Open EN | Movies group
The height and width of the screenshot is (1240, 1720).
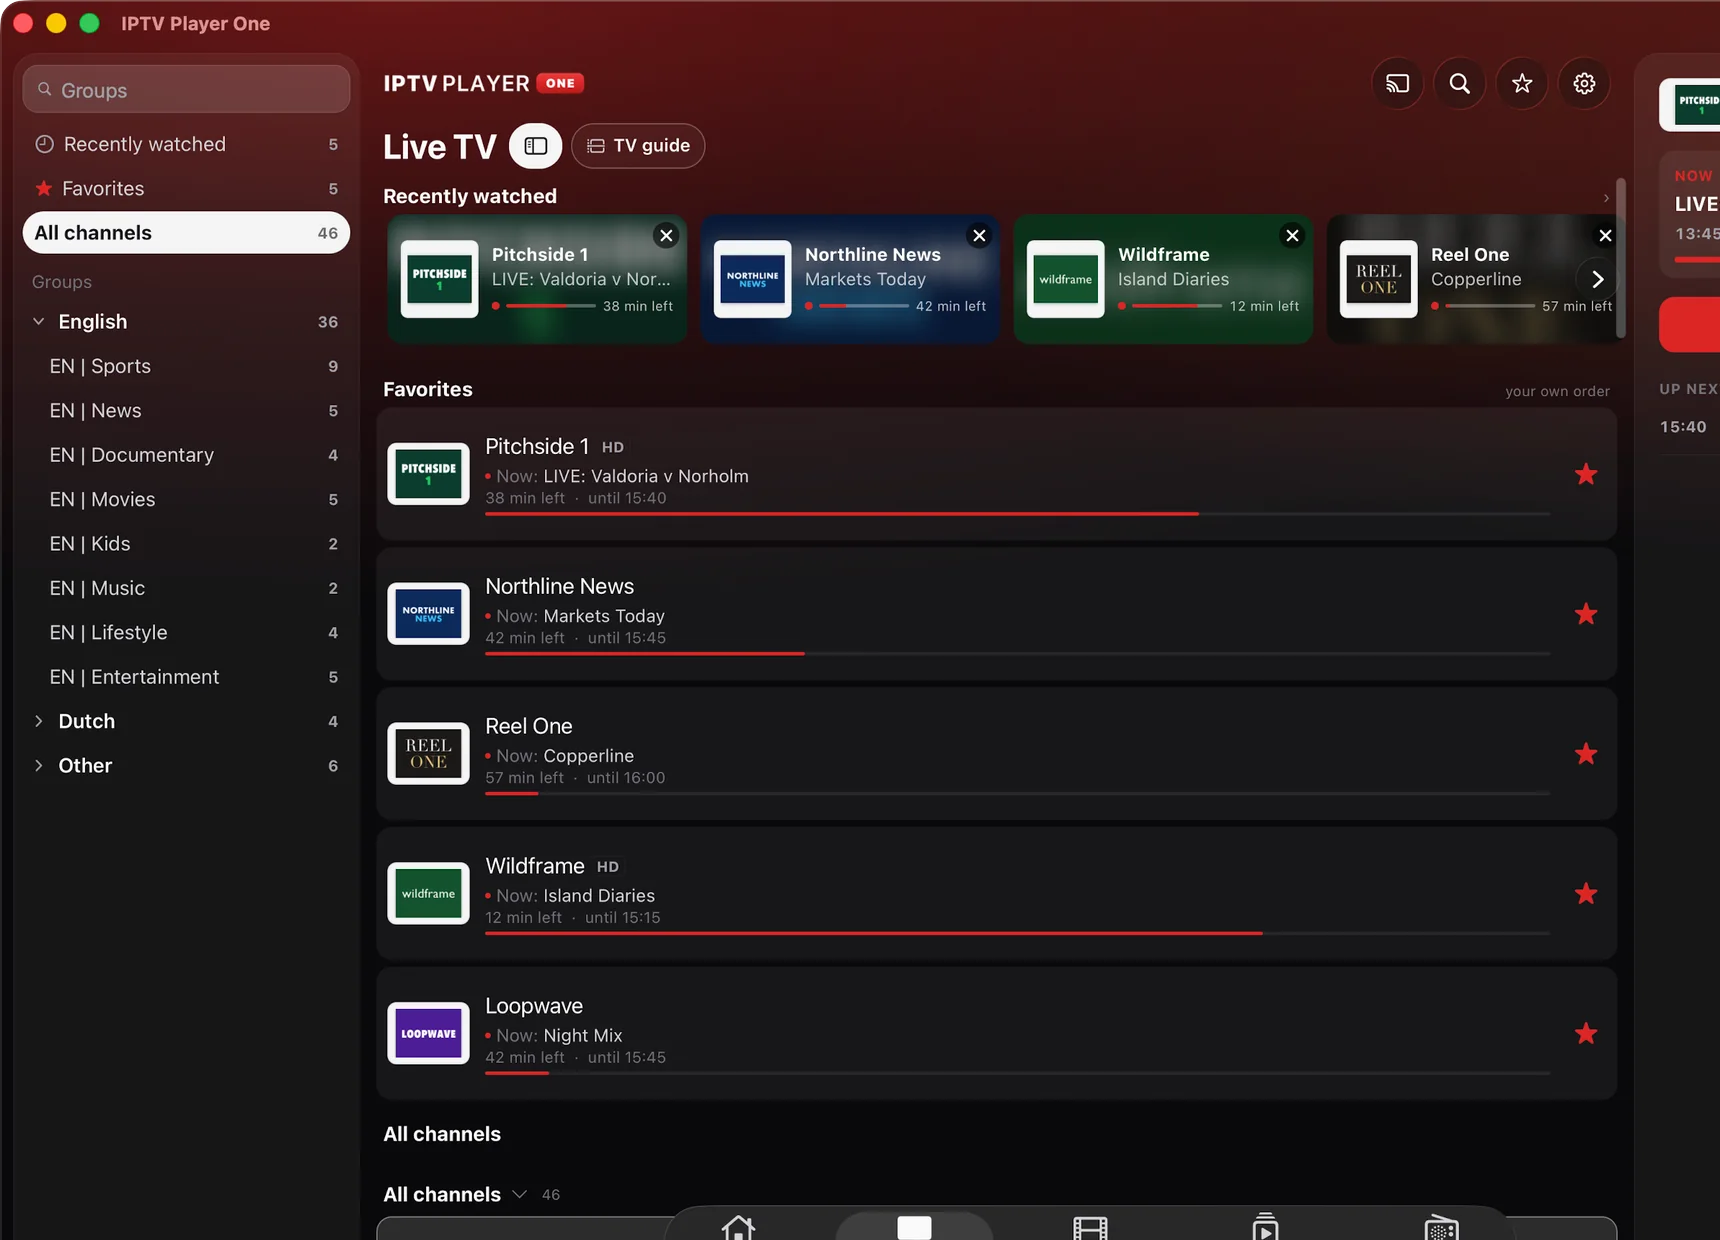(186, 499)
